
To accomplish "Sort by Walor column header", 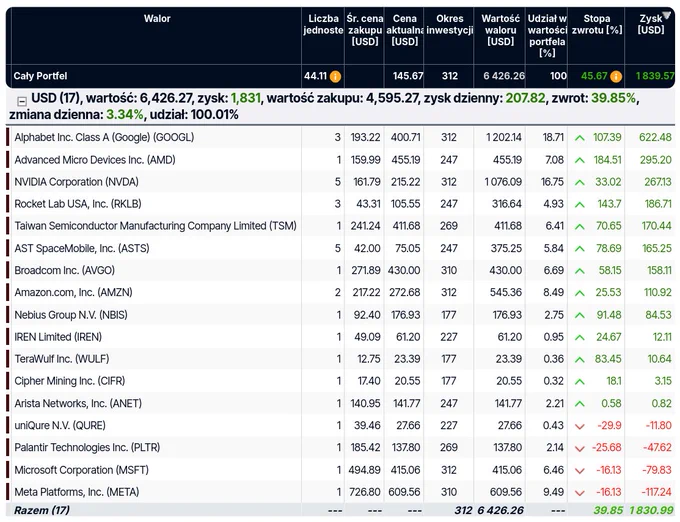I will [157, 19].
